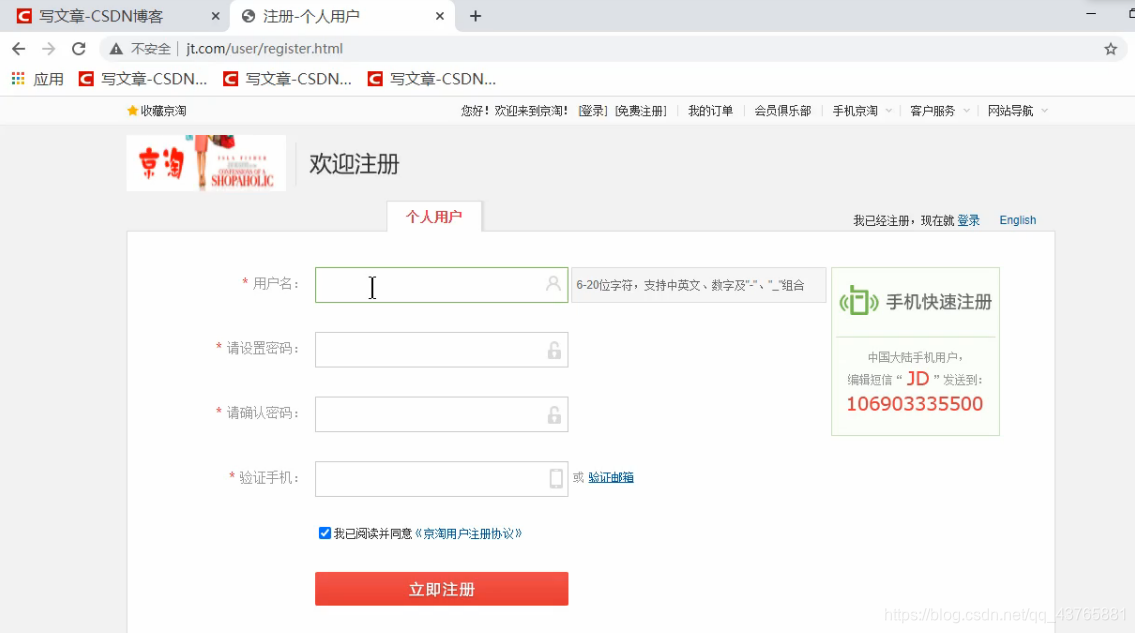Focus the 请确认密码 field

pyautogui.click(x=442, y=414)
